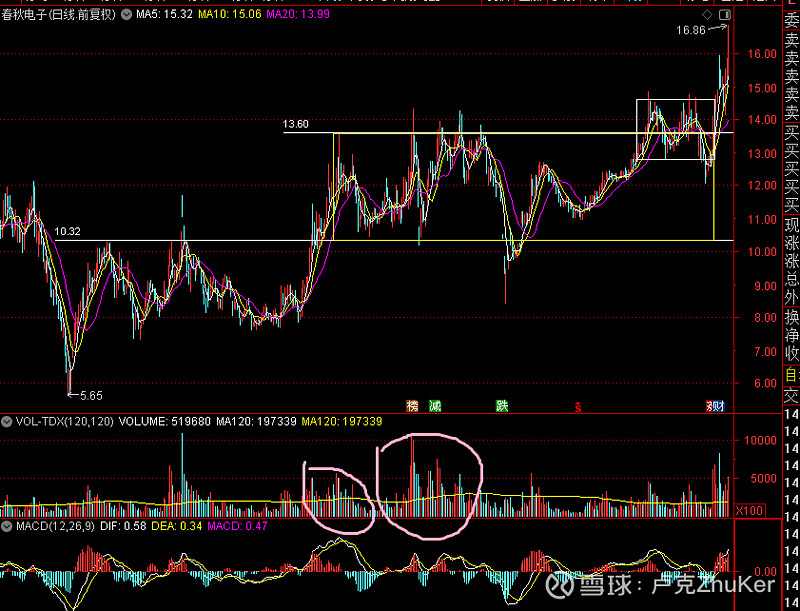Click the 换 label in side panel
This screenshot has height=611, width=800.
(x=792, y=317)
